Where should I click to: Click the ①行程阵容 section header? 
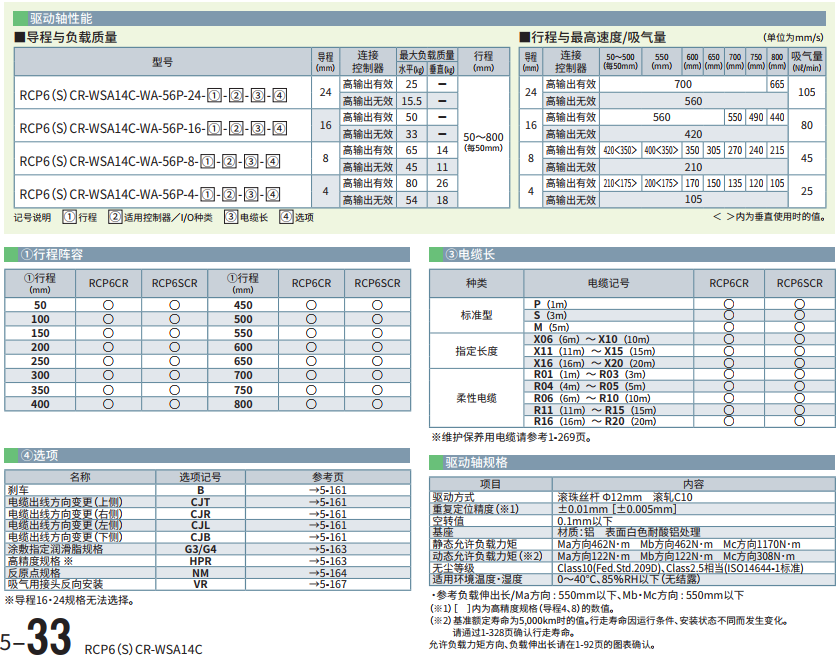pos(207,255)
